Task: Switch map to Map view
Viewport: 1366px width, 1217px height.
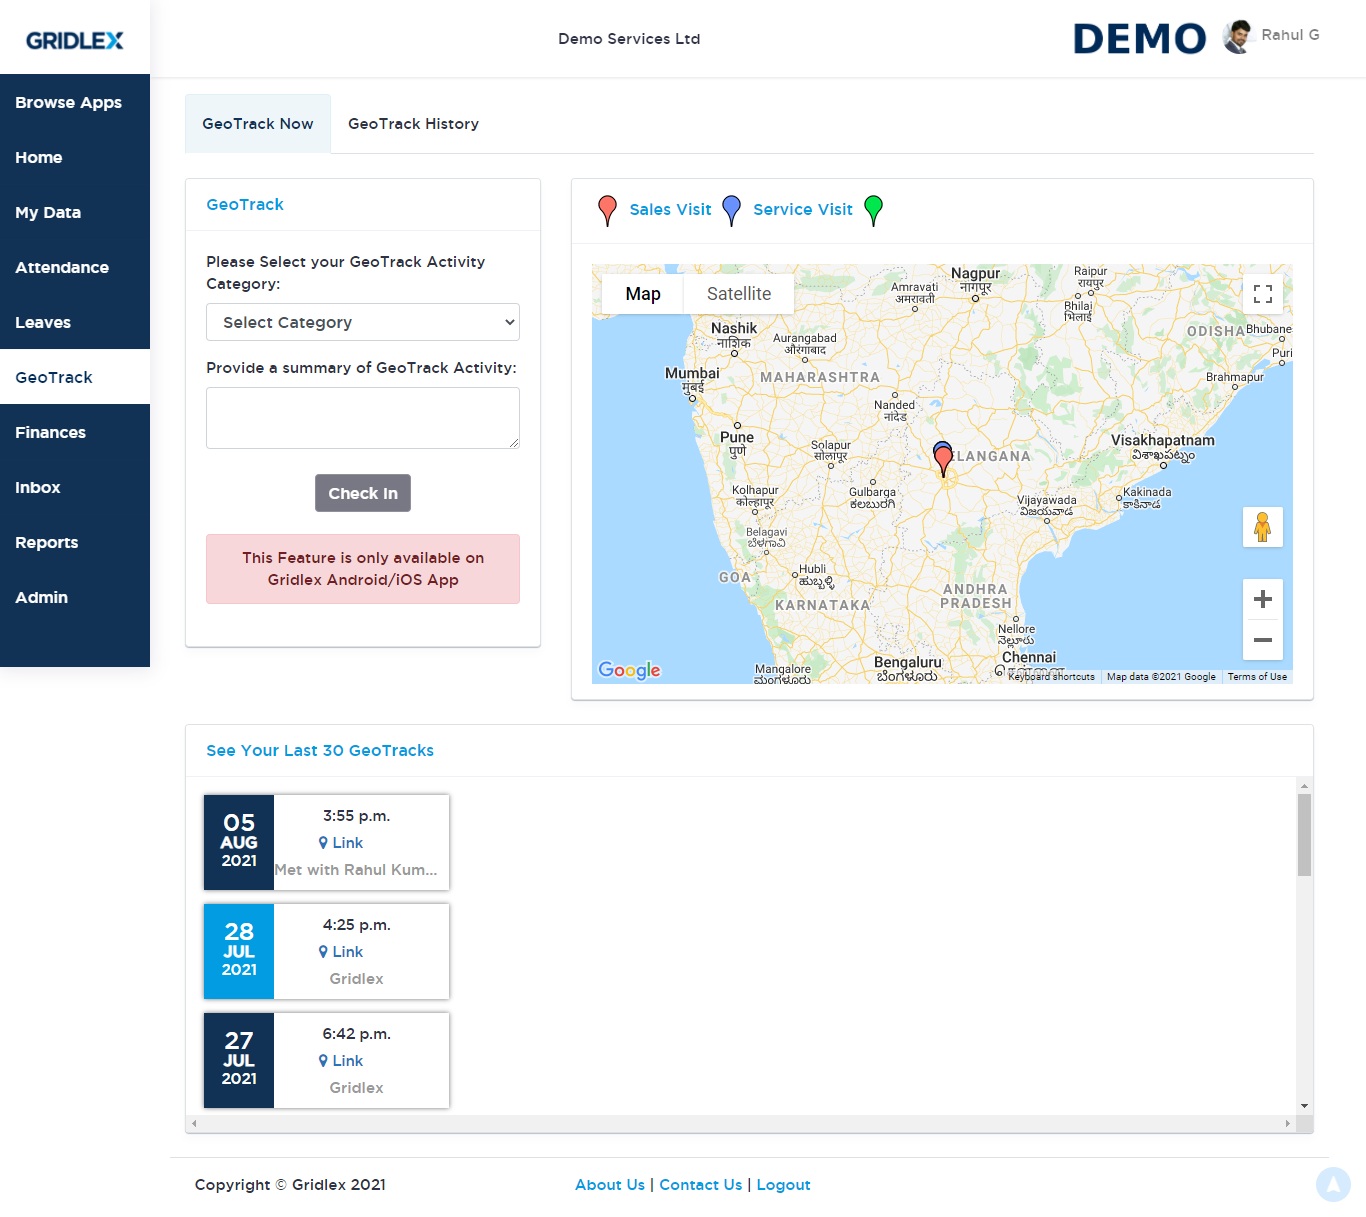Action: pyautogui.click(x=643, y=294)
